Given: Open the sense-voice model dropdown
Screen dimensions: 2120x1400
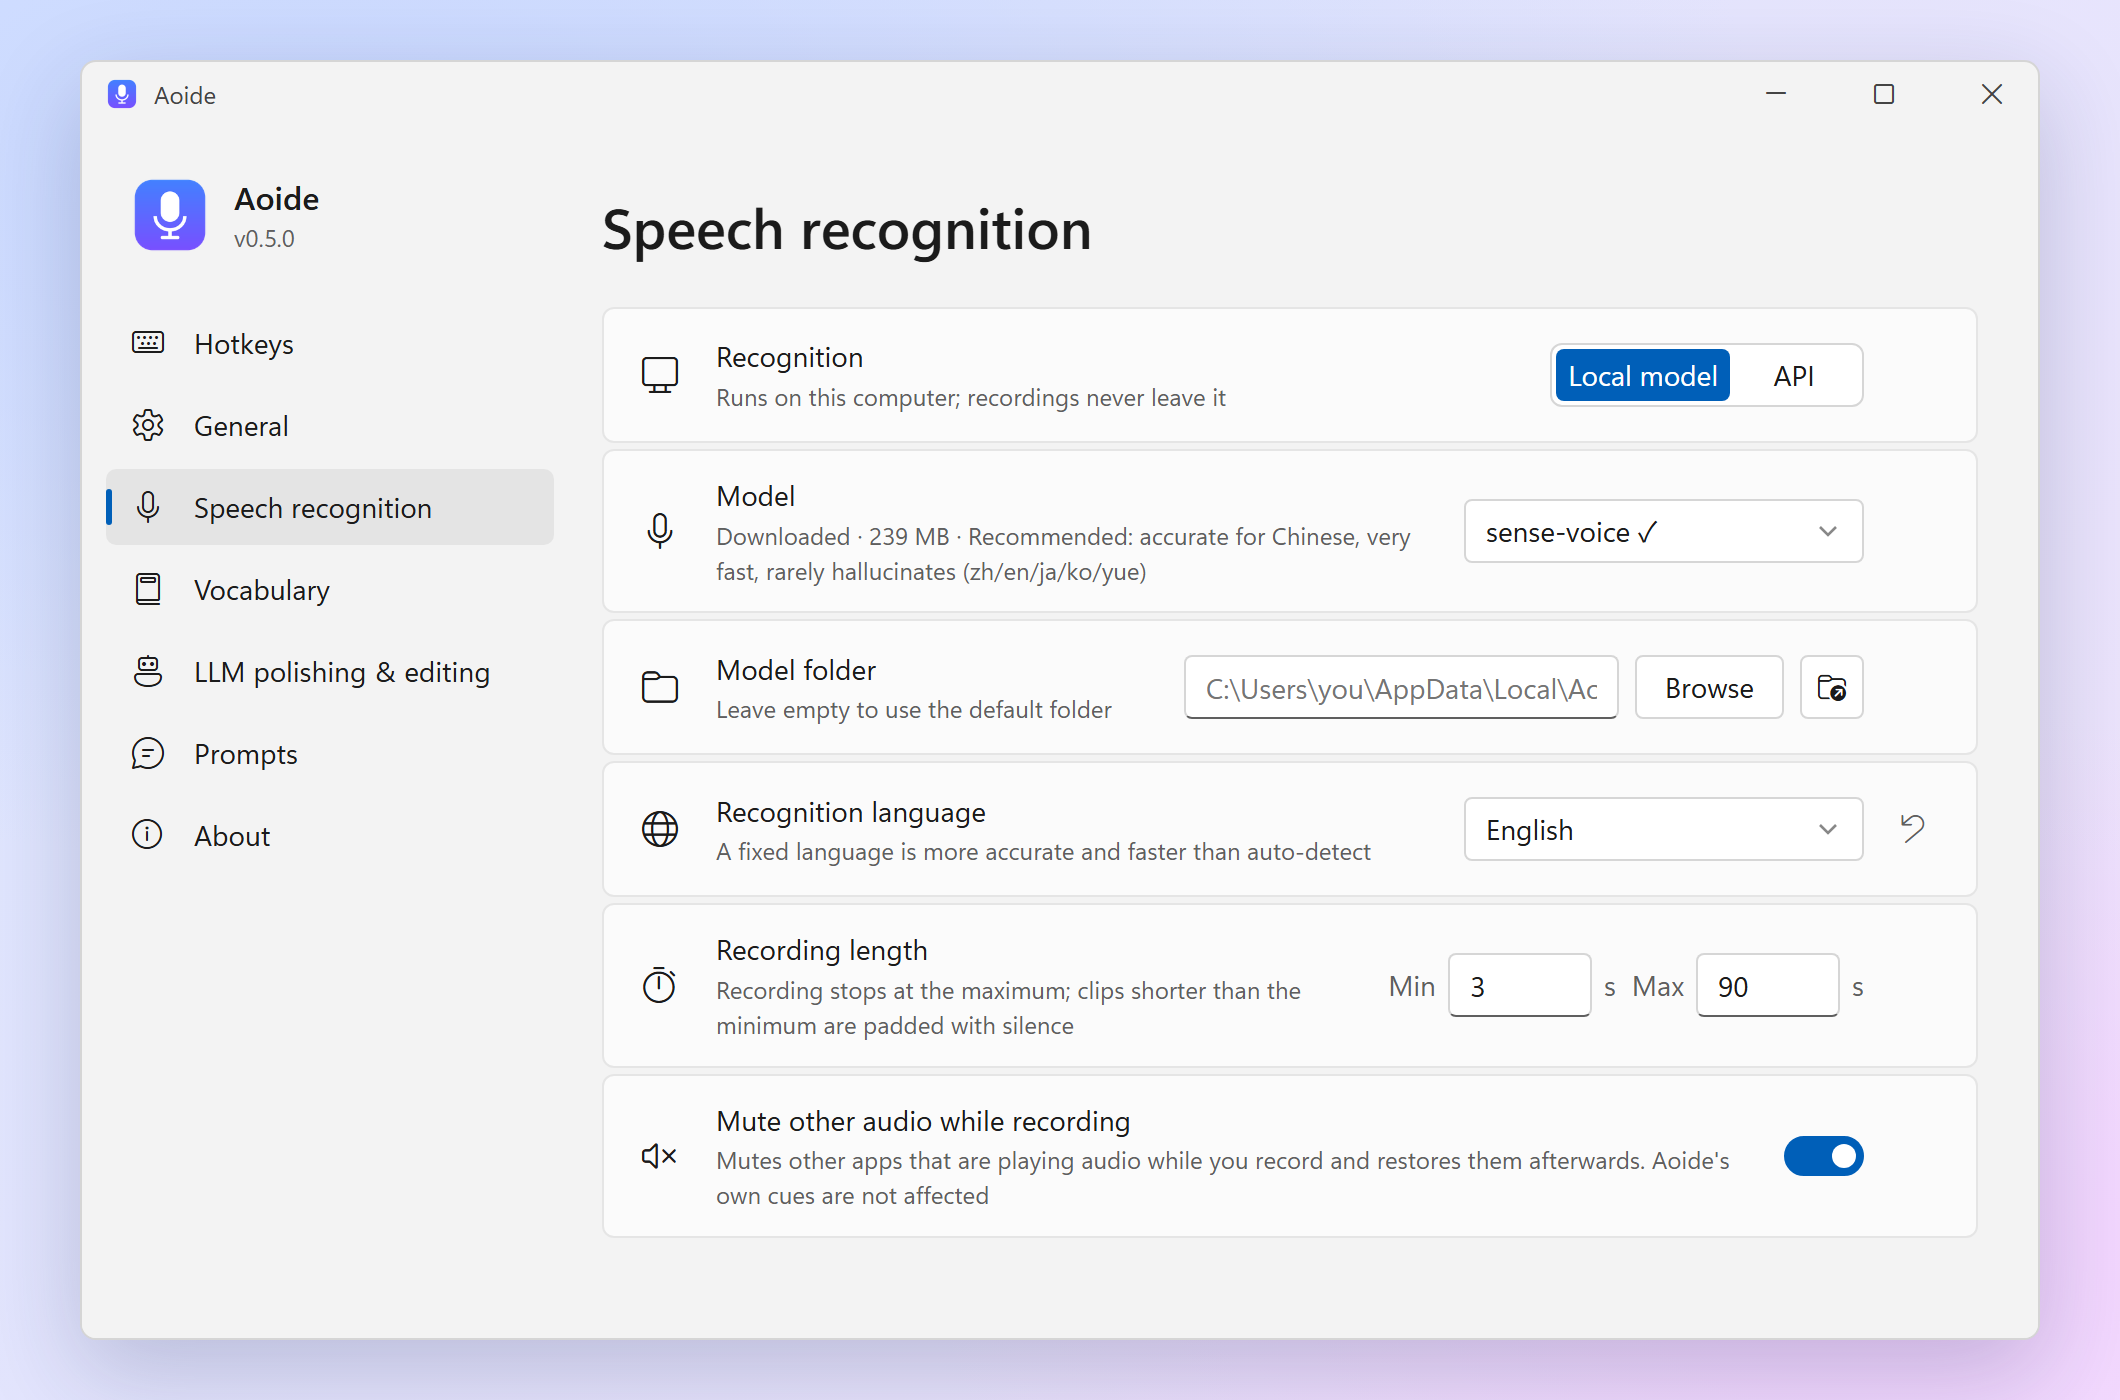Looking at the screenshot, I should coord(1663,531).
